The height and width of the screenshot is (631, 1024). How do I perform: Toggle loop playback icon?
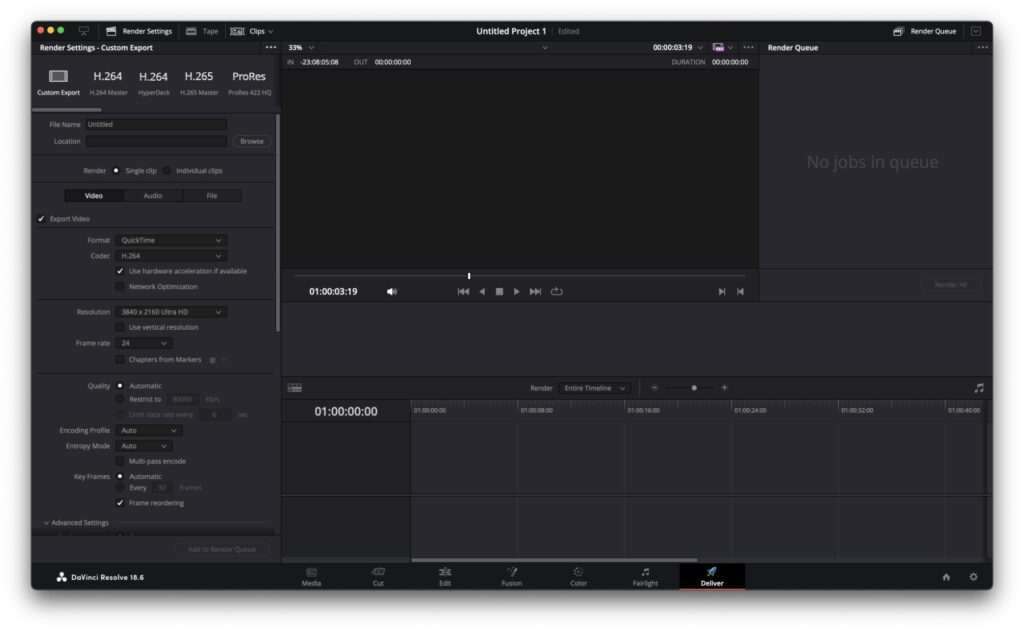point(557,292)
